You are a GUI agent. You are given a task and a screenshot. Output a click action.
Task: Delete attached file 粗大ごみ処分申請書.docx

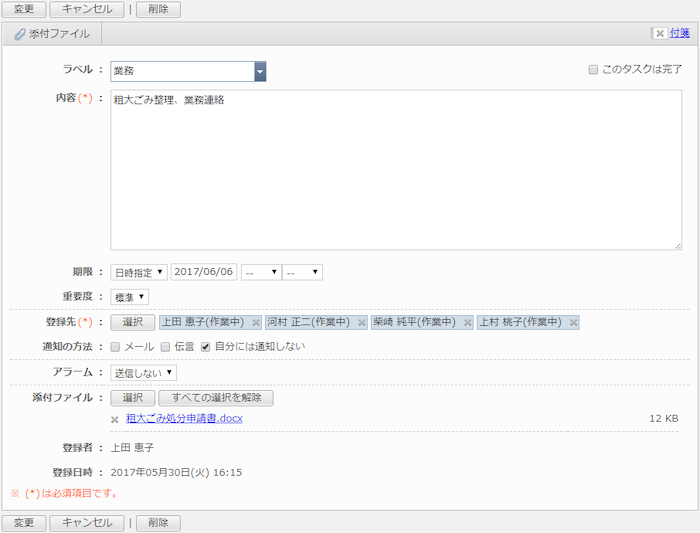coord(115,419)
